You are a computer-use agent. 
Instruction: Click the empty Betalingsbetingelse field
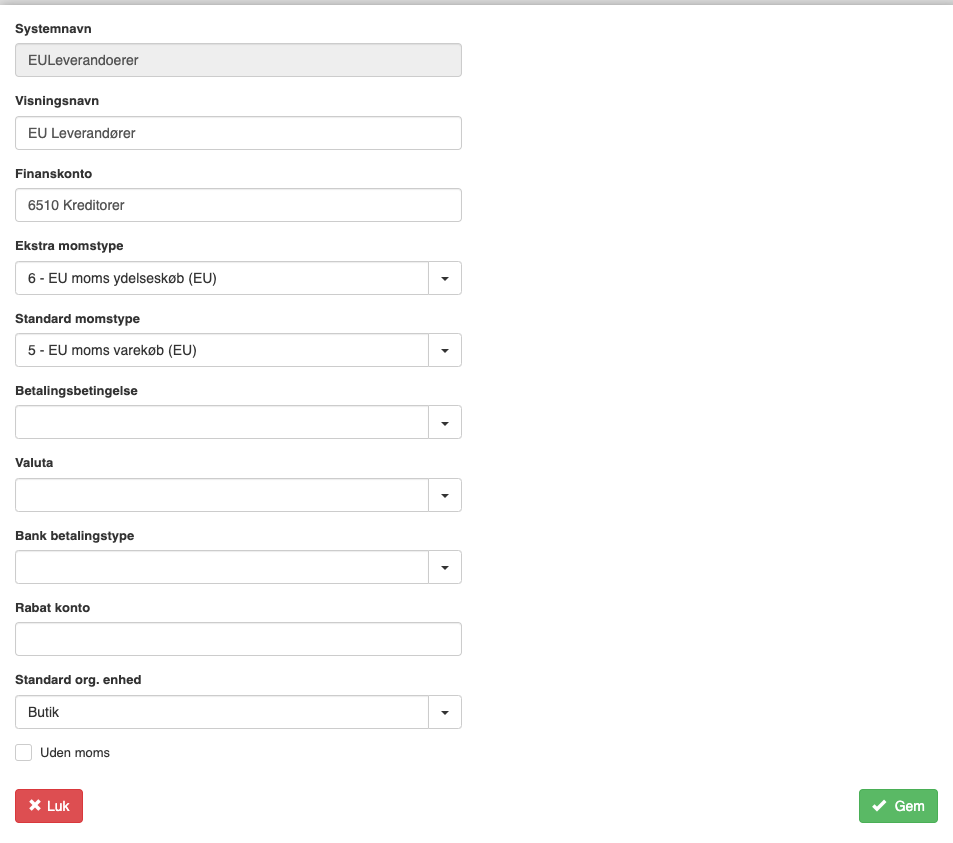pyautogui.click(x=222, y=422)
